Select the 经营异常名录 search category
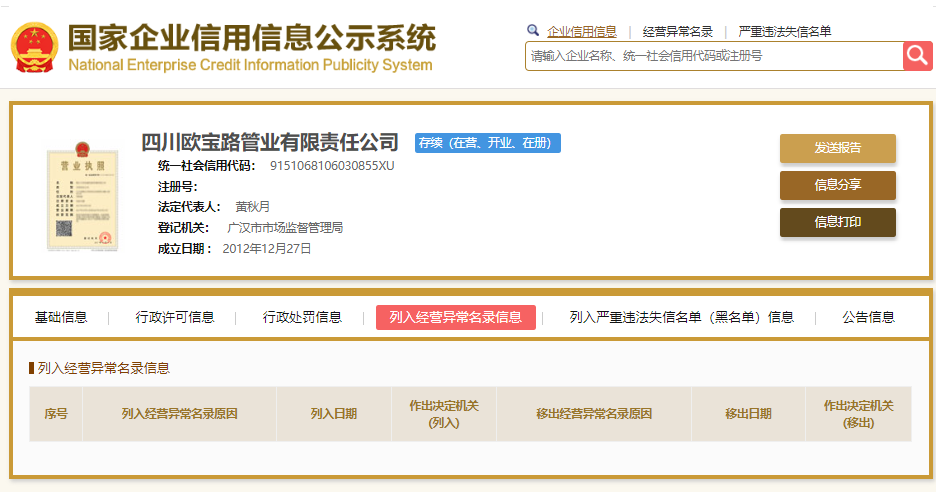 click(x=678, y=32)
